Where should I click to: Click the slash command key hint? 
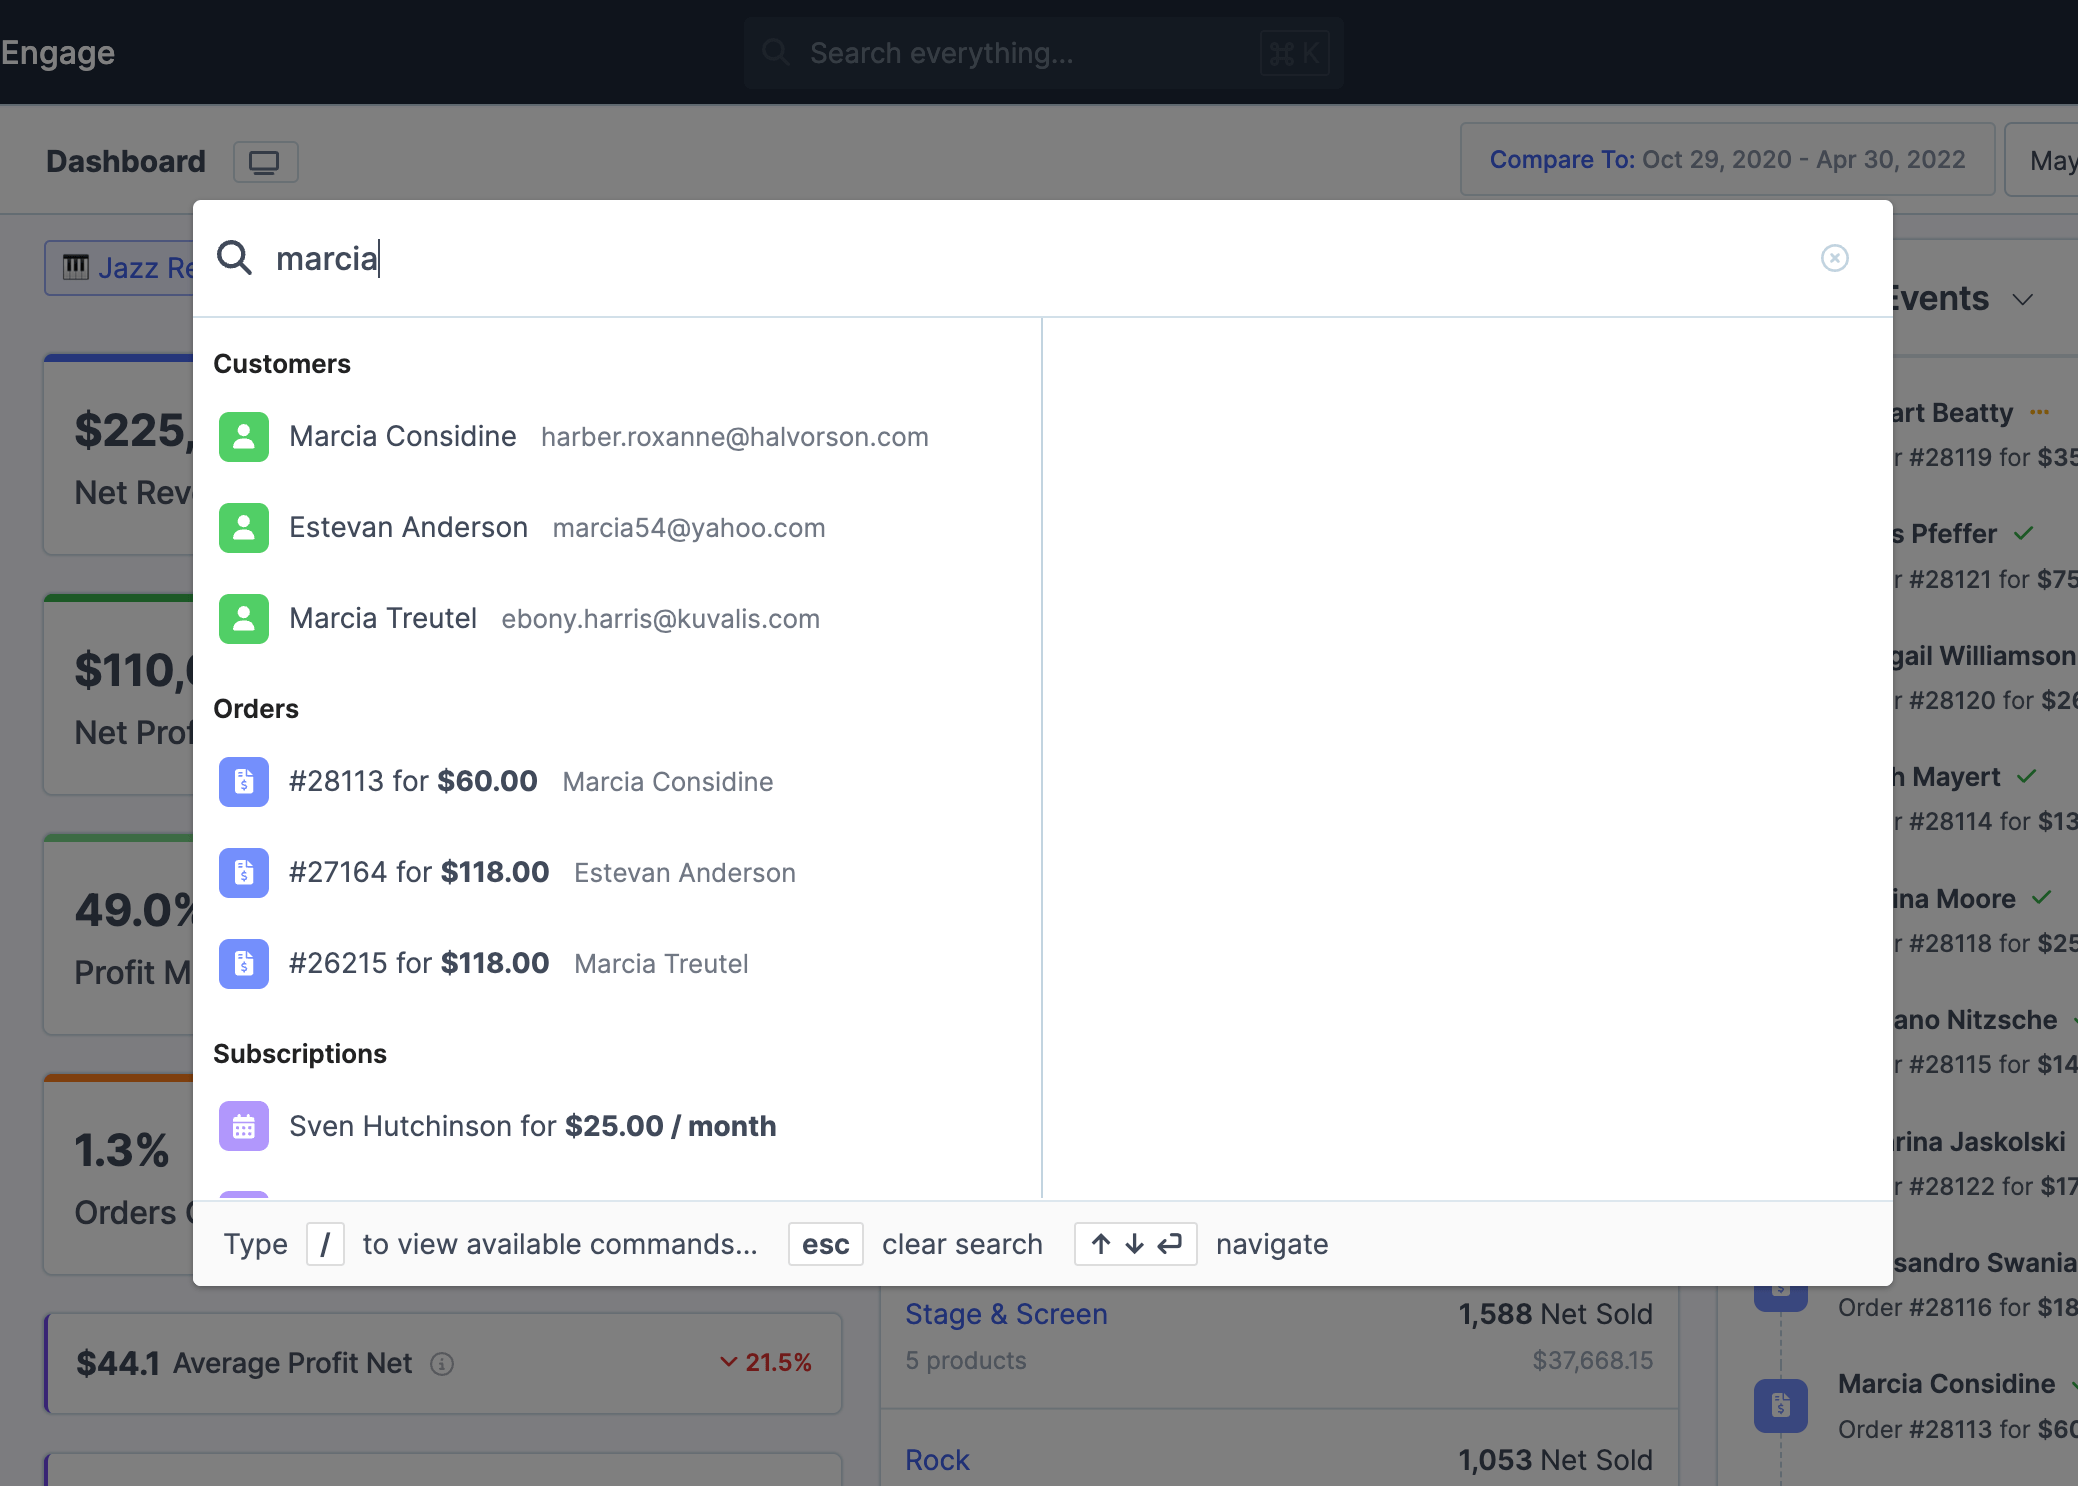pos(325,1245)
